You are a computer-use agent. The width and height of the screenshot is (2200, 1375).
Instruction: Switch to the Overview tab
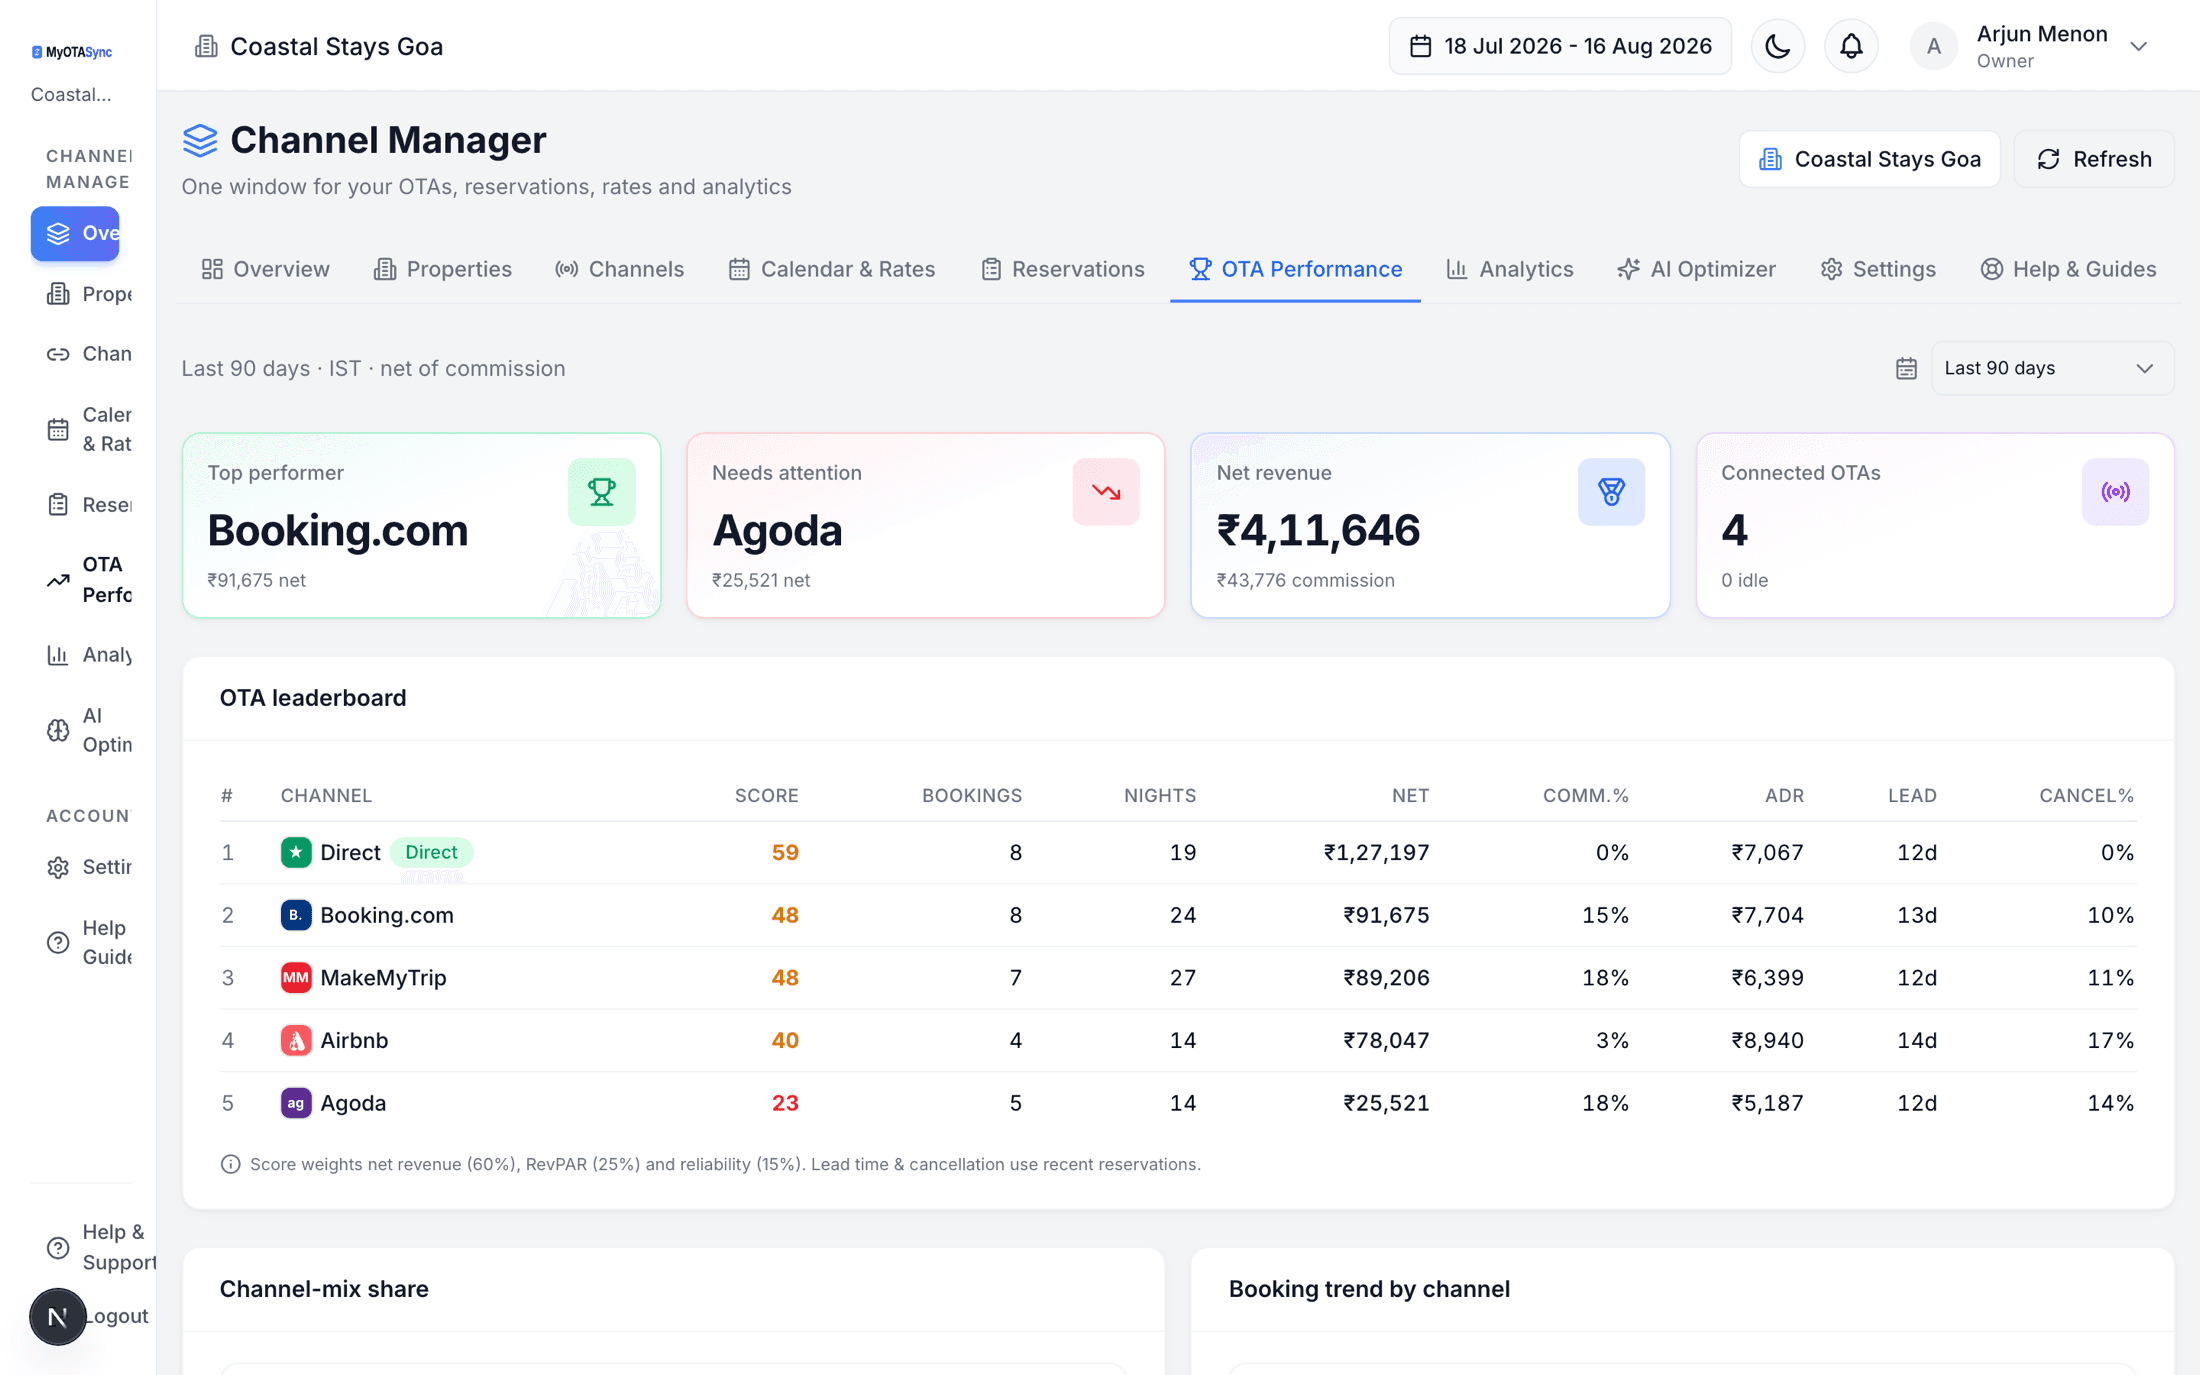coord(265,269)
